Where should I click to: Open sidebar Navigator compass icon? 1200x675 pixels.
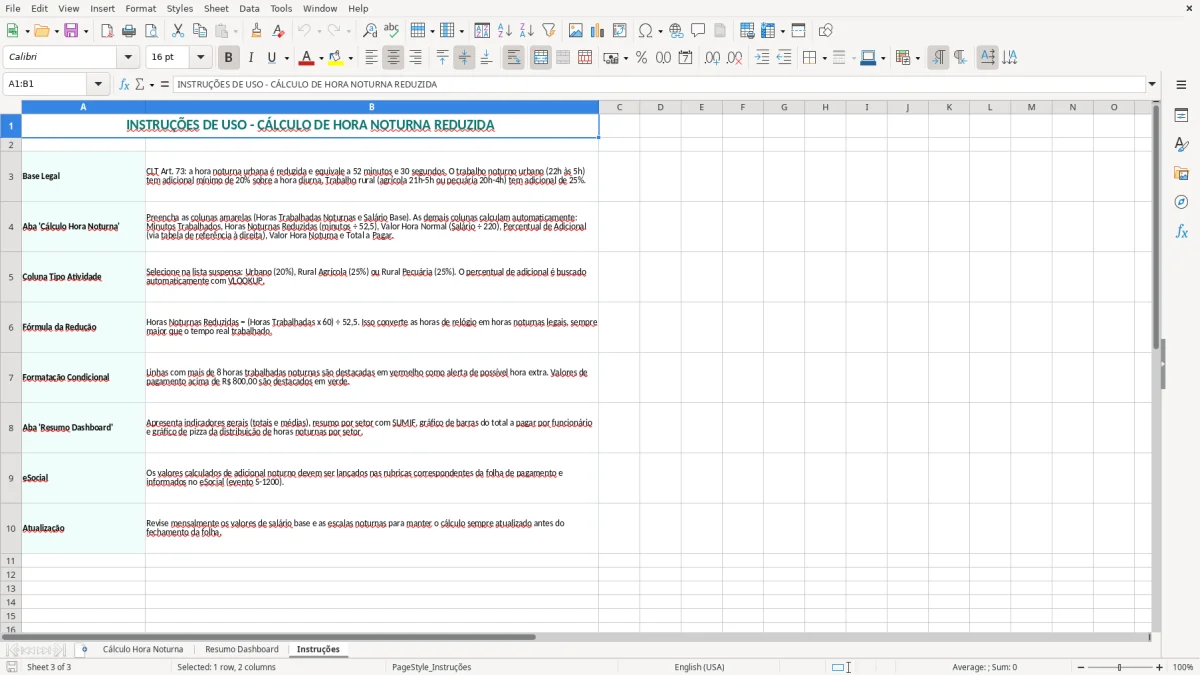pos(1181,203)
